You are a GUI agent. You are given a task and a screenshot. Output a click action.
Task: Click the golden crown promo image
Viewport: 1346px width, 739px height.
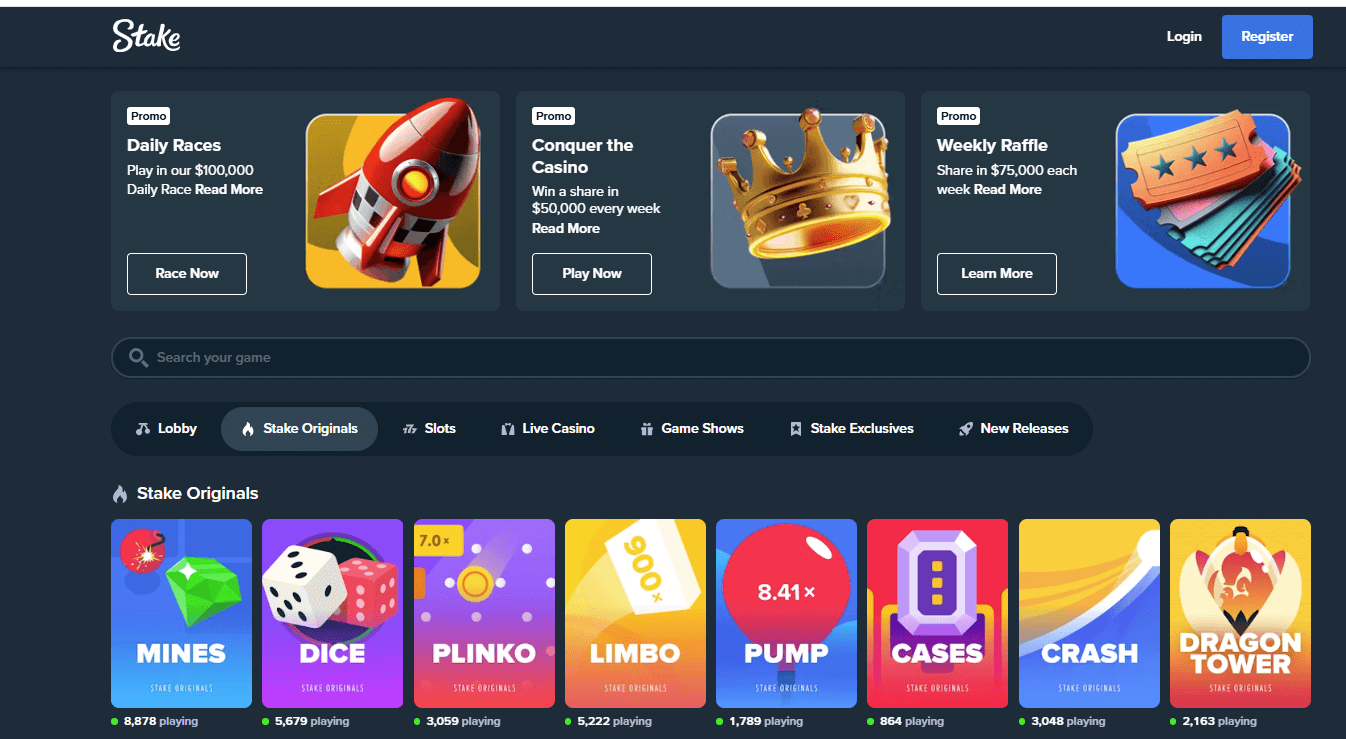pos(798,200)
